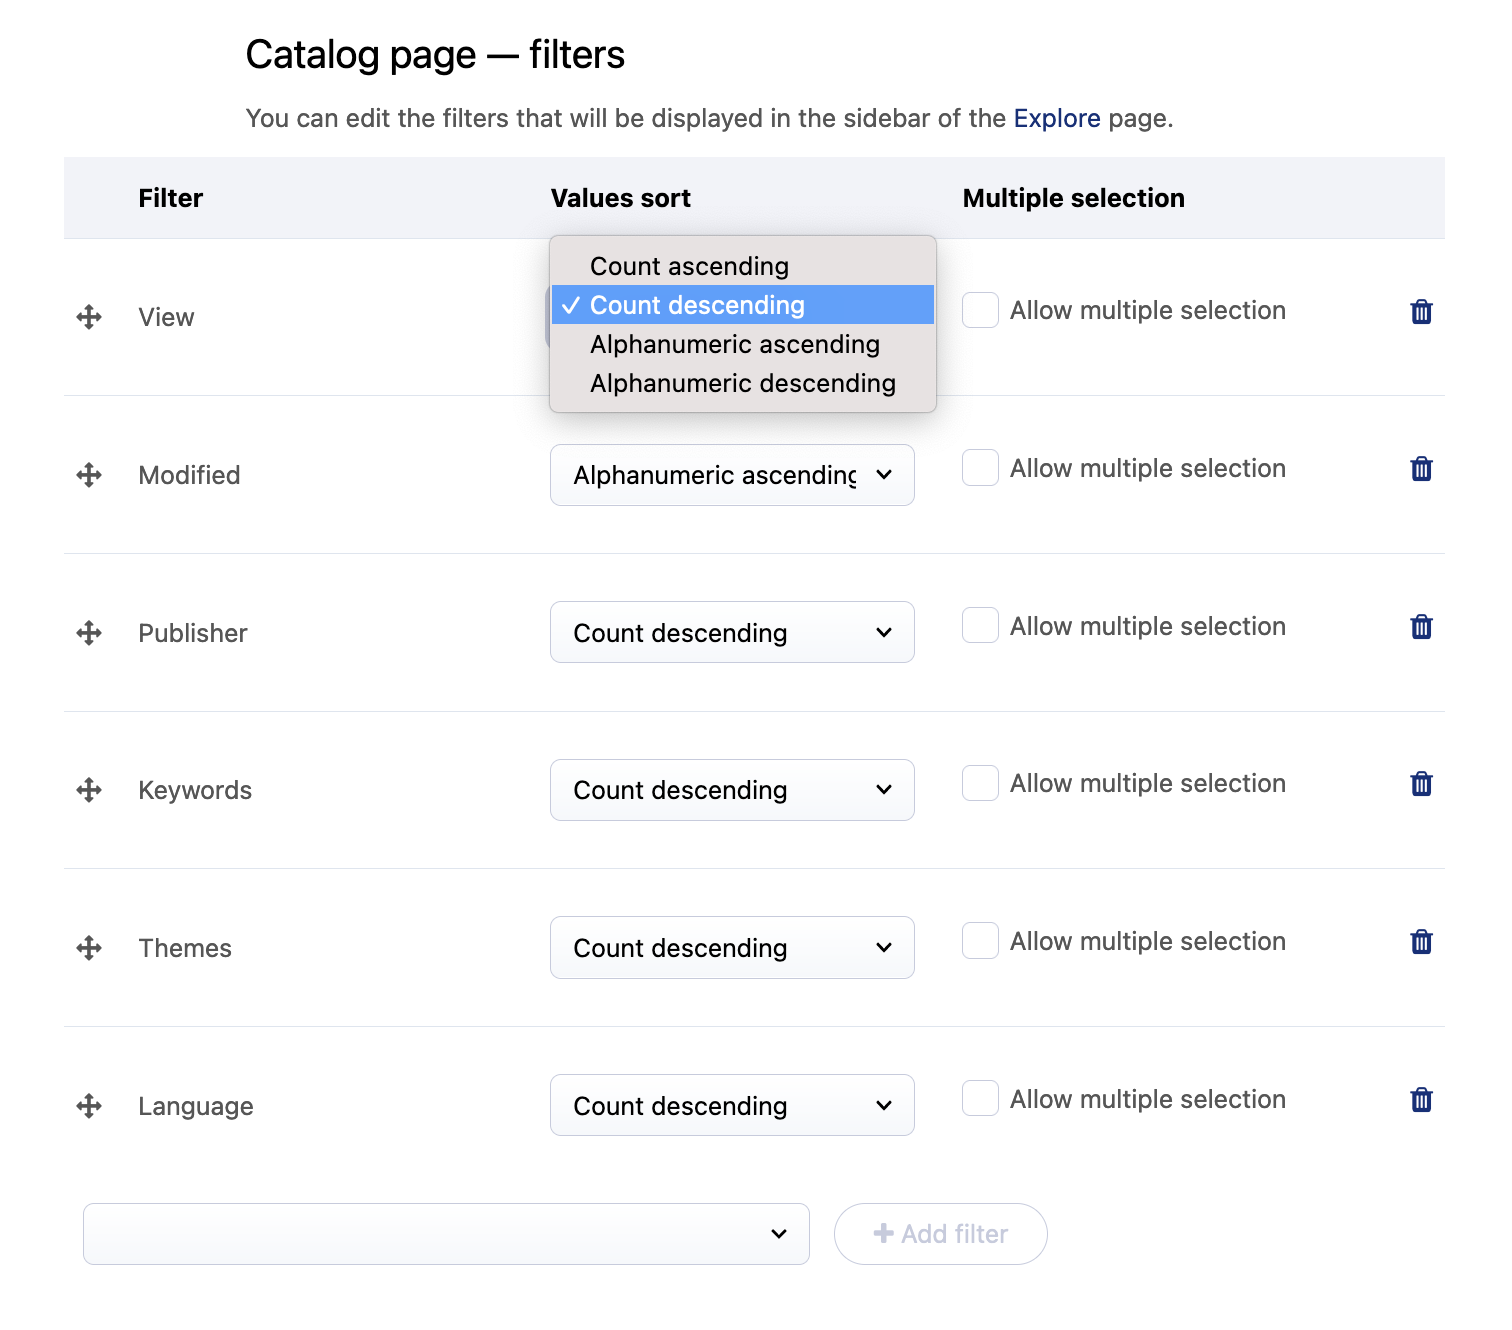
Task: Open sort dropdown for Language filter
Action: (732, 1105)
